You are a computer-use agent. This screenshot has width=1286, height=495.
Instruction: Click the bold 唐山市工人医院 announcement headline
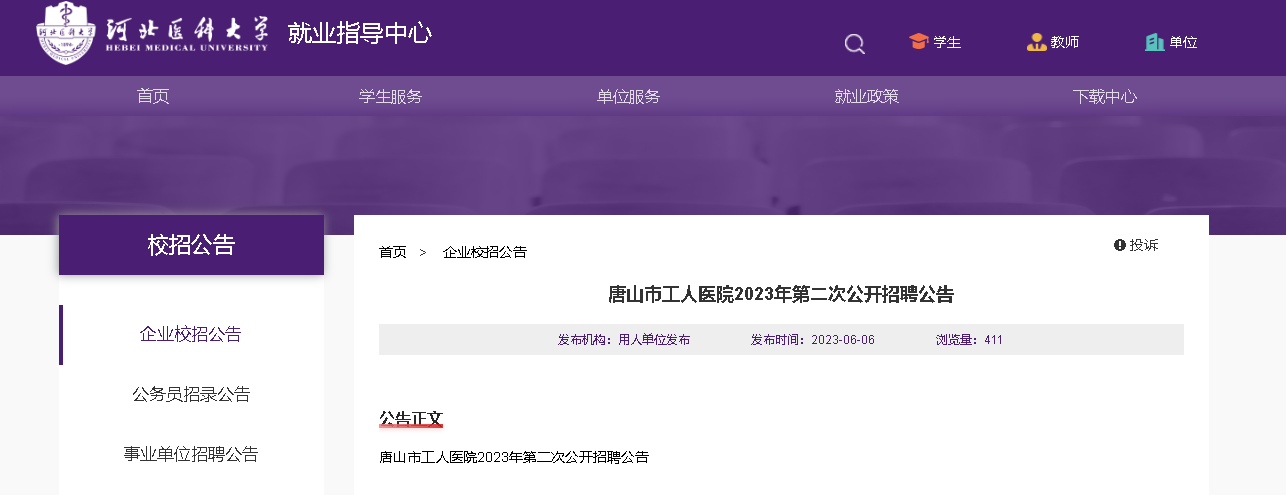pyautogui.click(x=781, y=294)
